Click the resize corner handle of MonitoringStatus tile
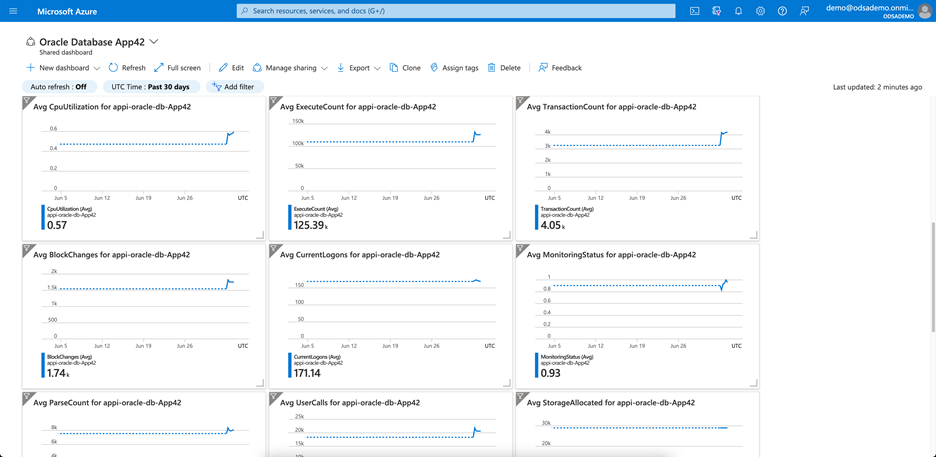This screenshot has height=457, width=936. pos(753,384)
